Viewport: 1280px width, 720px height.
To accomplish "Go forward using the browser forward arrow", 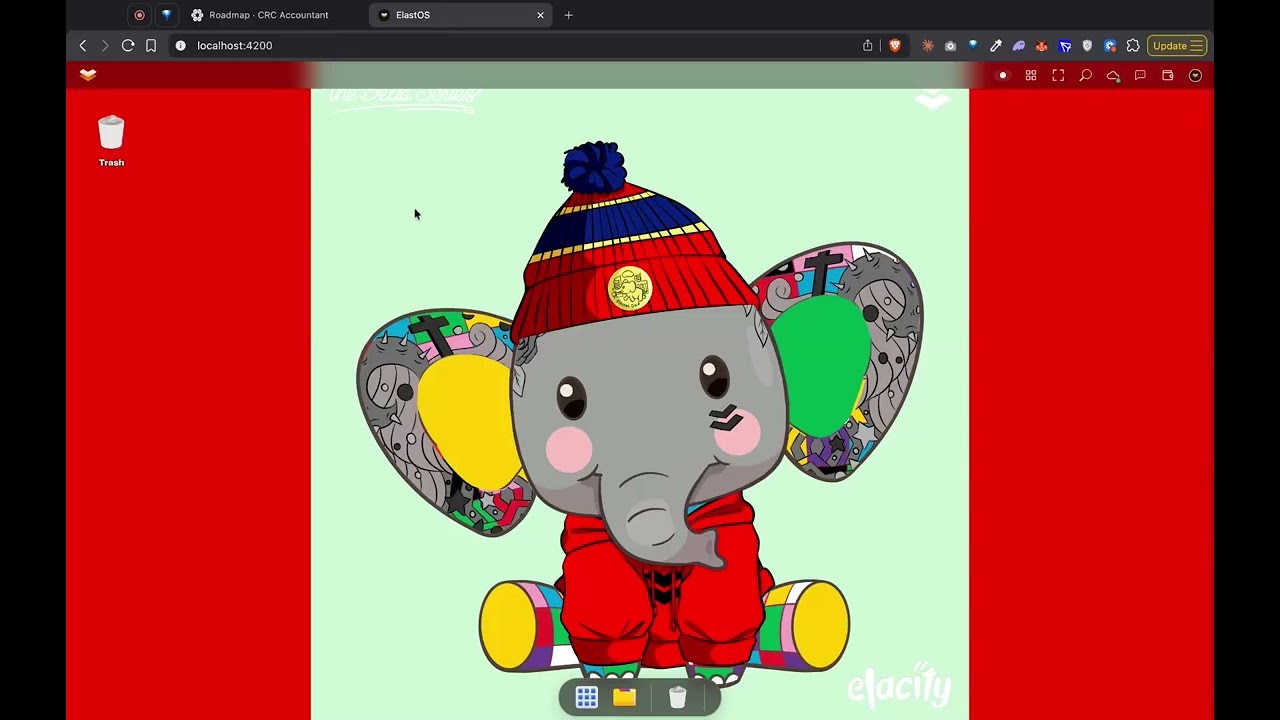I will point(105,45).
